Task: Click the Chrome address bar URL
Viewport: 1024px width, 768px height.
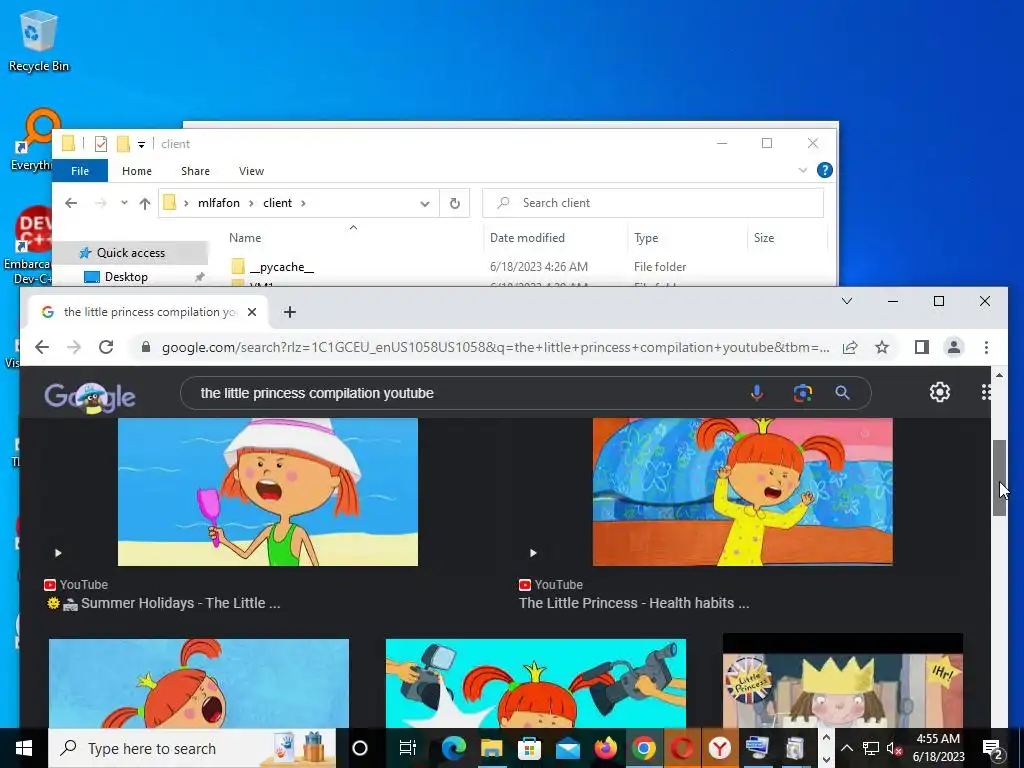Action: (x=495, y=347)
